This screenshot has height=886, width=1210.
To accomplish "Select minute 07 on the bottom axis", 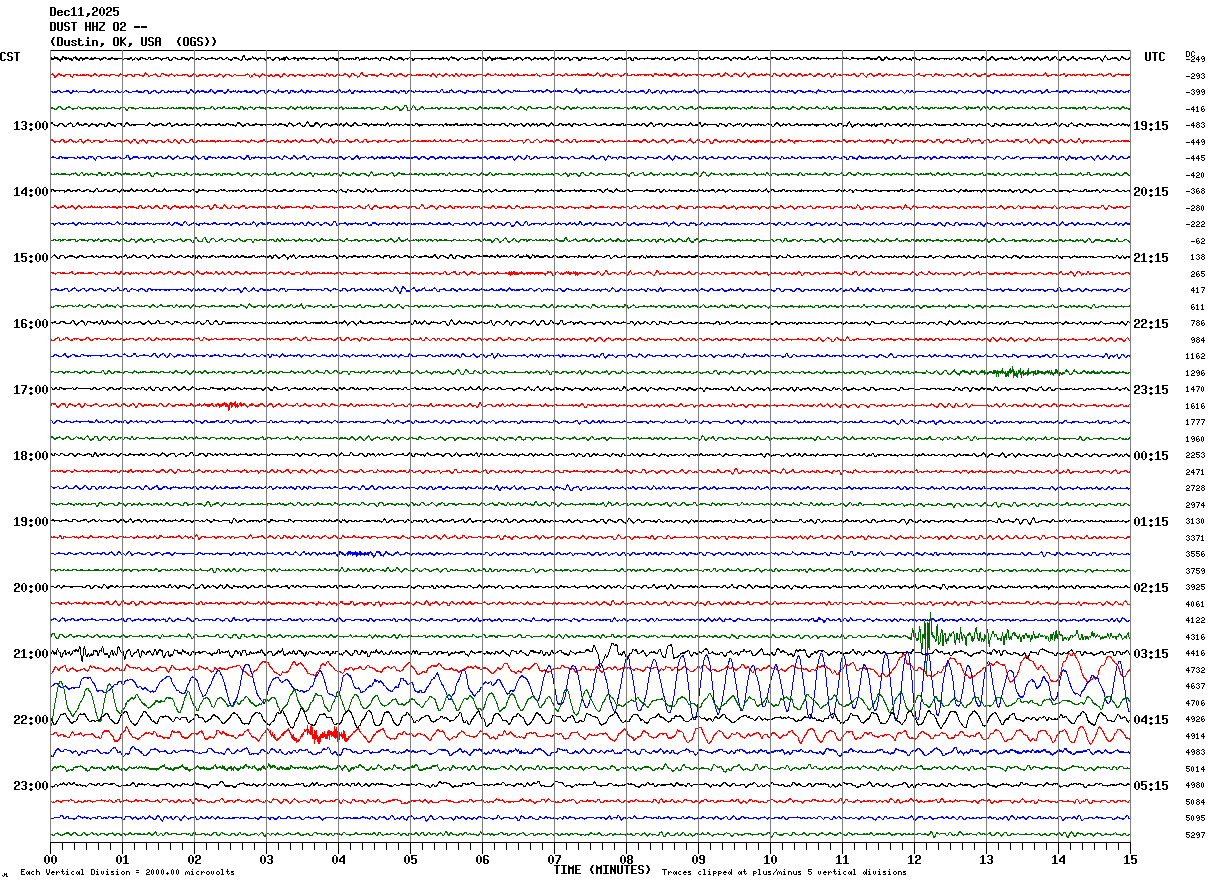I will point(554,859).
